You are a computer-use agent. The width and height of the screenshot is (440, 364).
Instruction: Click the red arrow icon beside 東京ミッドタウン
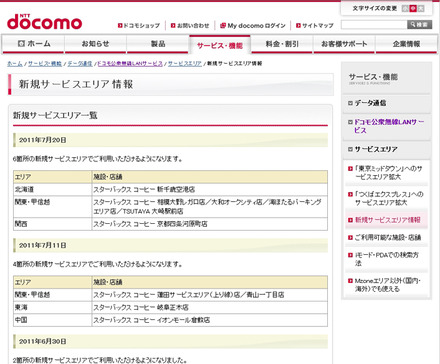tap(350, 169)
